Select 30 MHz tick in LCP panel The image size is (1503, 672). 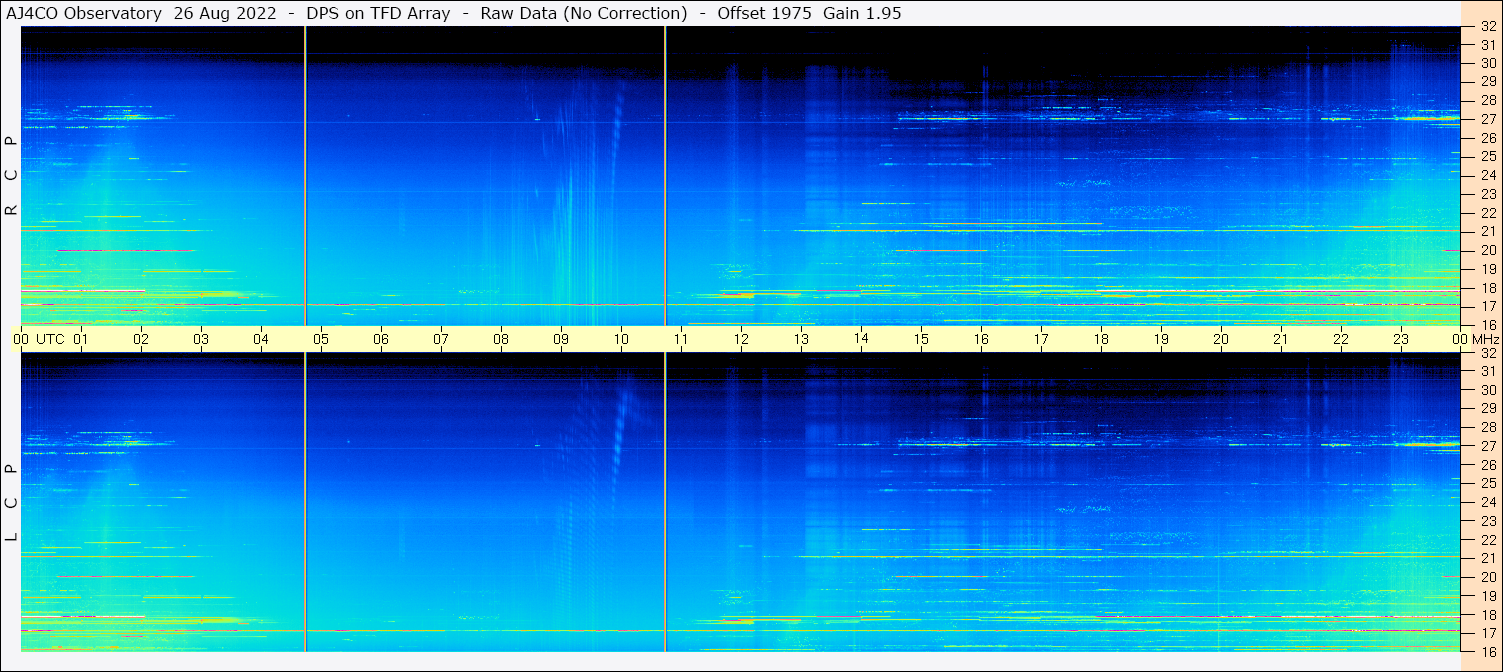(x=1488, y=390)
